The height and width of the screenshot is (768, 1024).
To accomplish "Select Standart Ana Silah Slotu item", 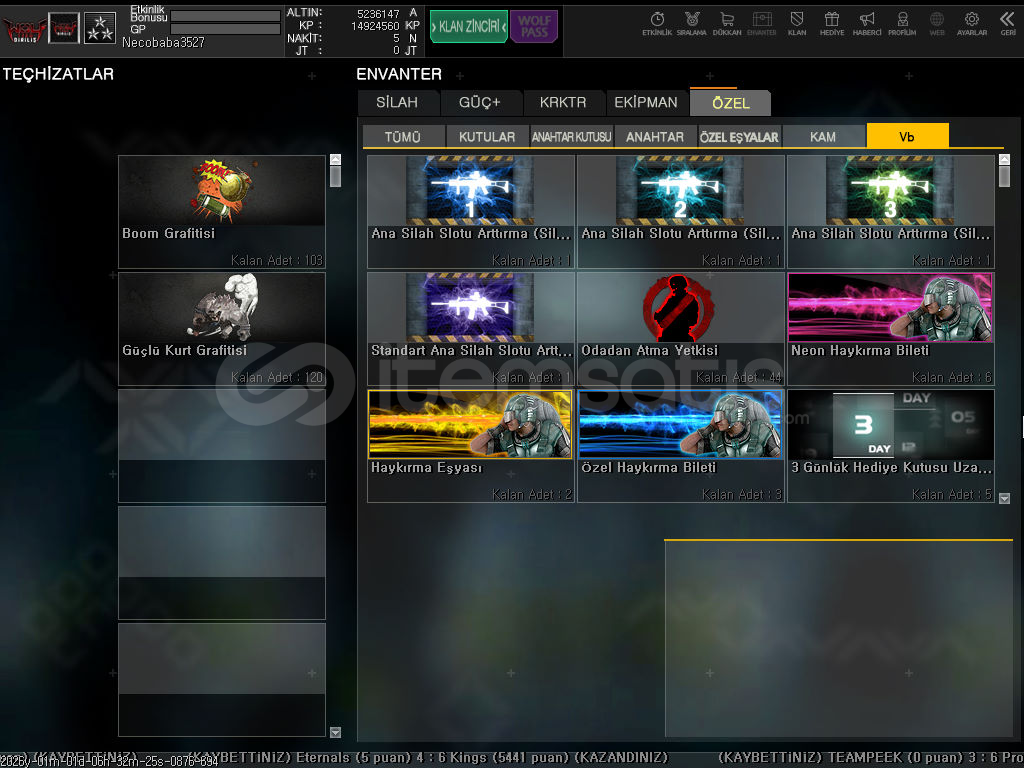I will [x=471, y=328].
